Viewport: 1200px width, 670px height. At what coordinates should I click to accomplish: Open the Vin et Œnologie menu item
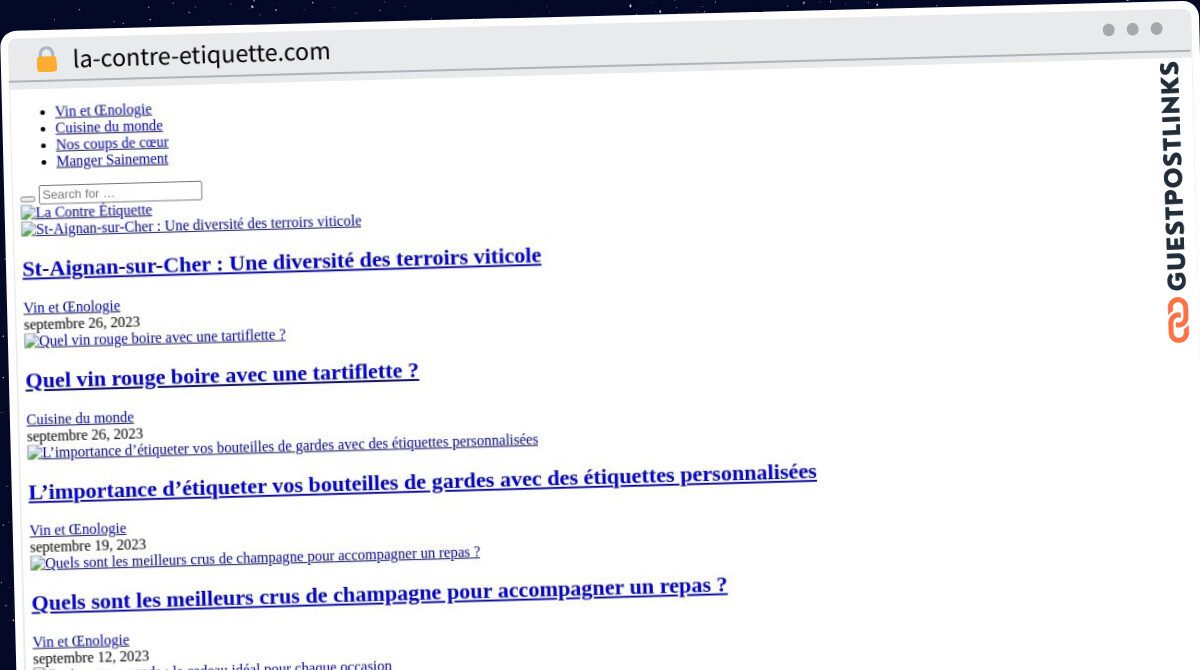(103, 110)
